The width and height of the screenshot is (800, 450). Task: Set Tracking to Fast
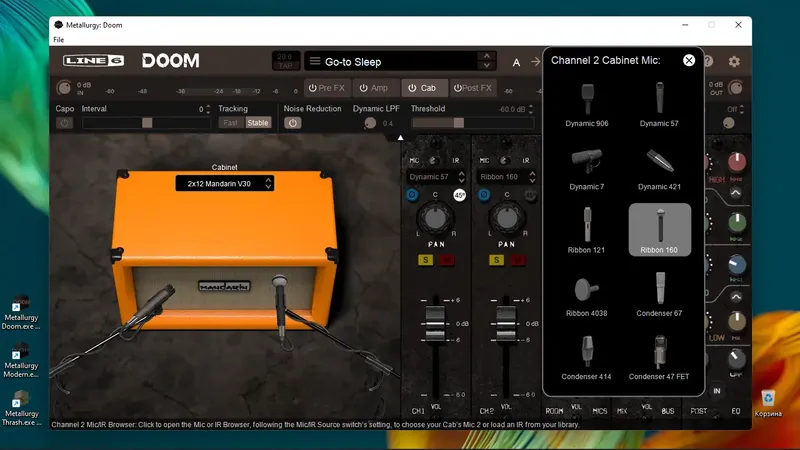(x=231, y=122)
